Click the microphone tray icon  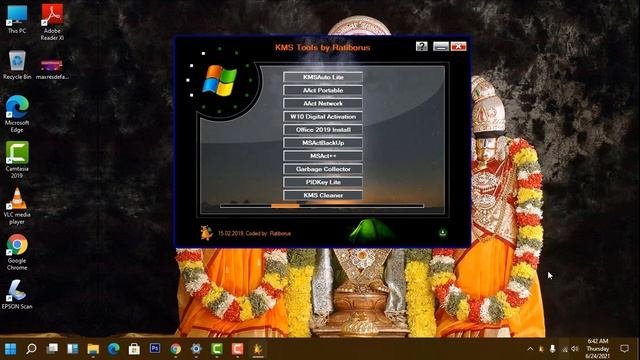pos(553,349)
